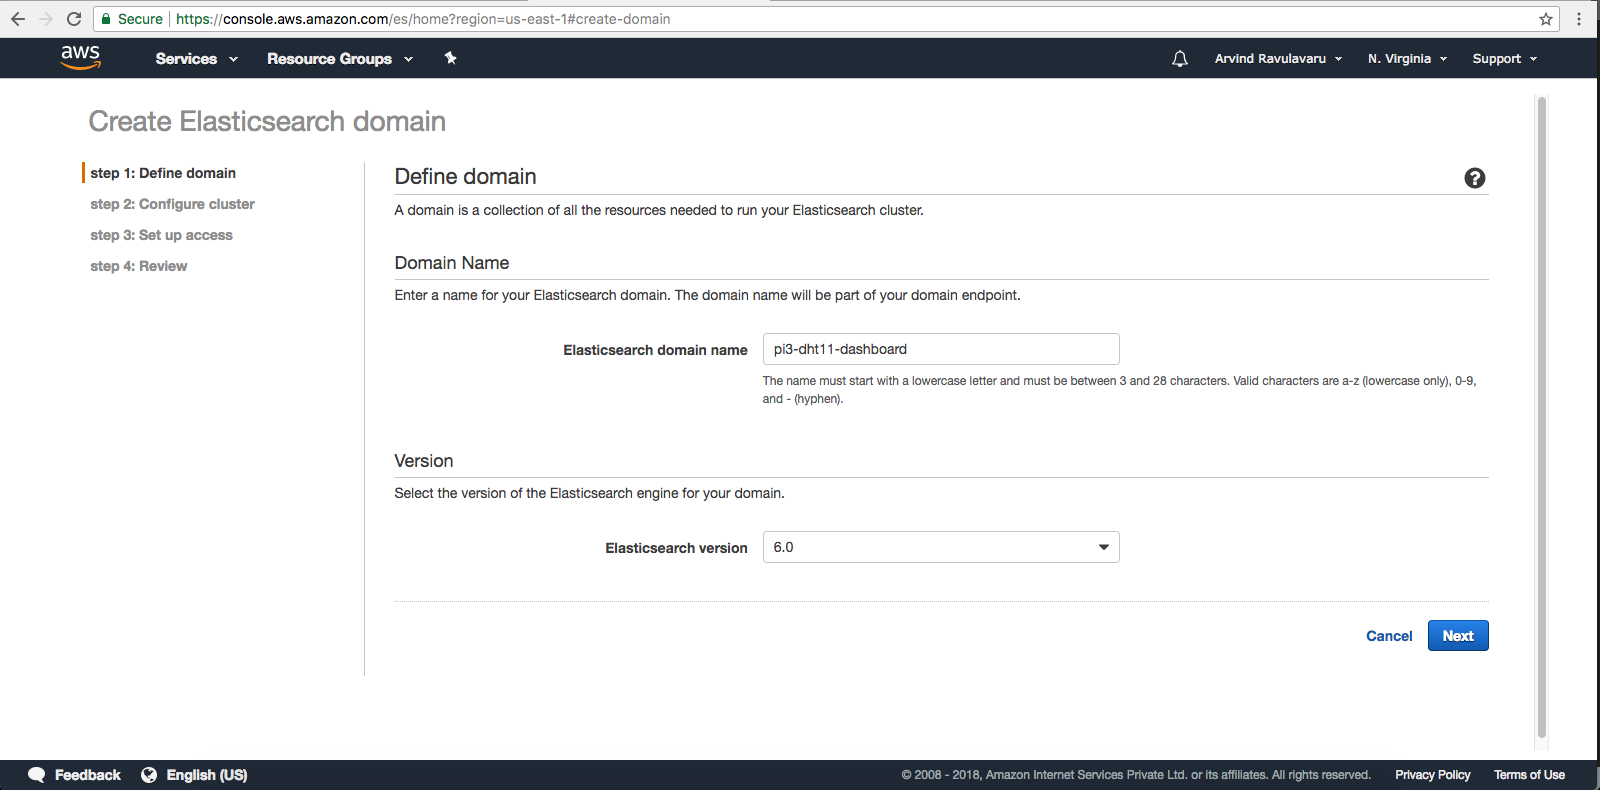
Task: Click the 'Create Elasticsearch domain' heading
Action: [267, 121]
